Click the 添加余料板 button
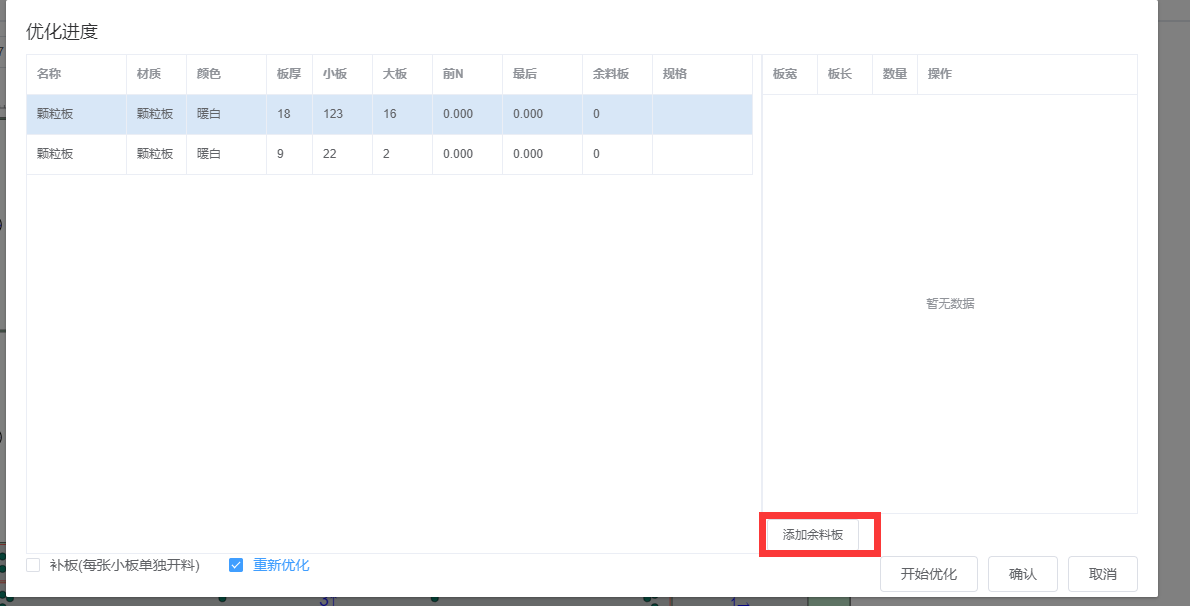This screenshot has width=1190, height=606. point(812,535)
